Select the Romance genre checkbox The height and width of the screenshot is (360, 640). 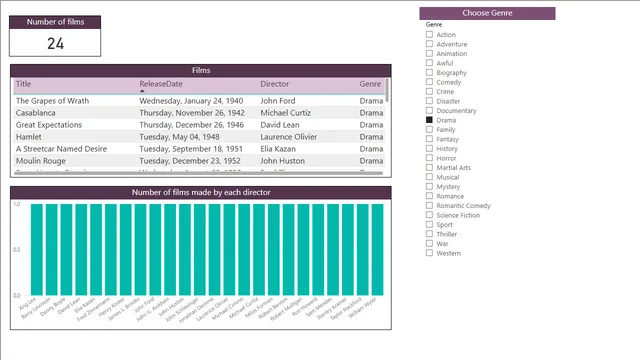pos(429,196)
